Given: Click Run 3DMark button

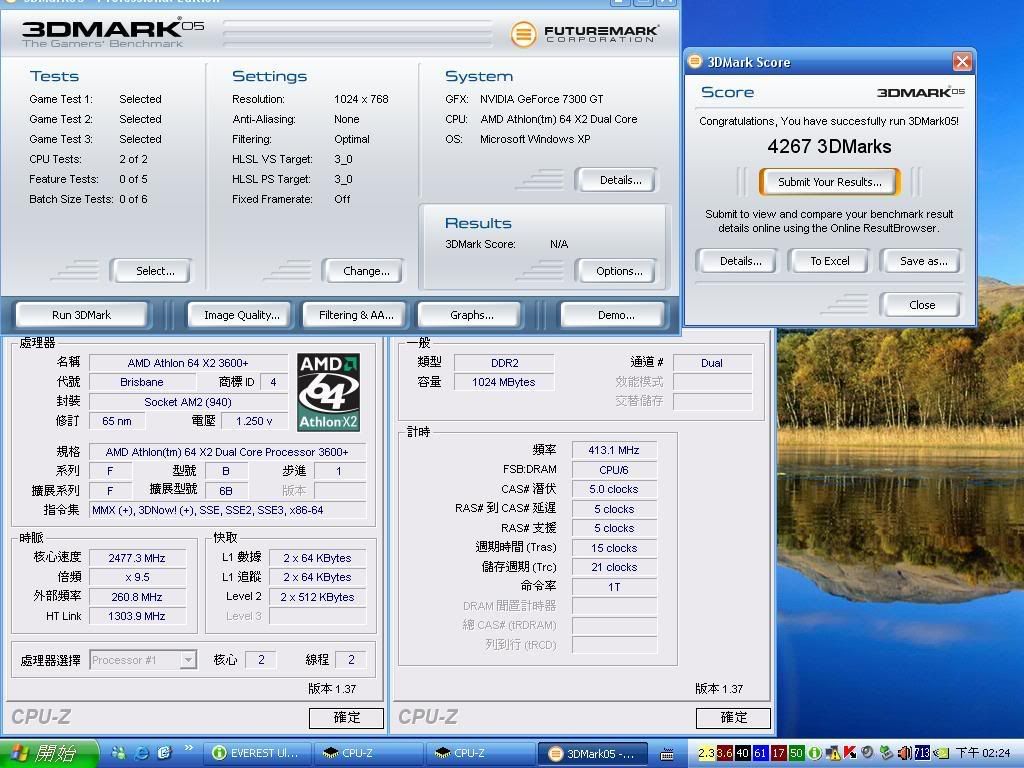Looking at the screenshot, I should tap(82, 315).
